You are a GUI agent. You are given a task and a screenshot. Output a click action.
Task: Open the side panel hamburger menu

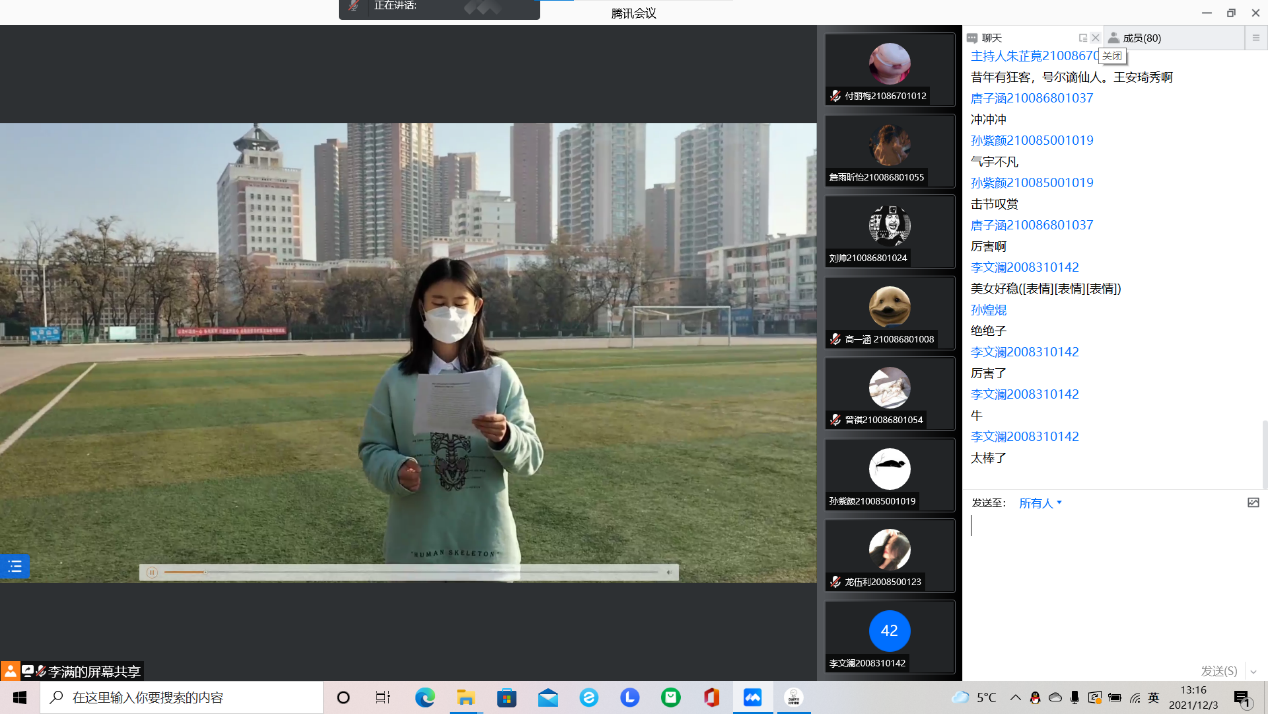coord(1256,38)
